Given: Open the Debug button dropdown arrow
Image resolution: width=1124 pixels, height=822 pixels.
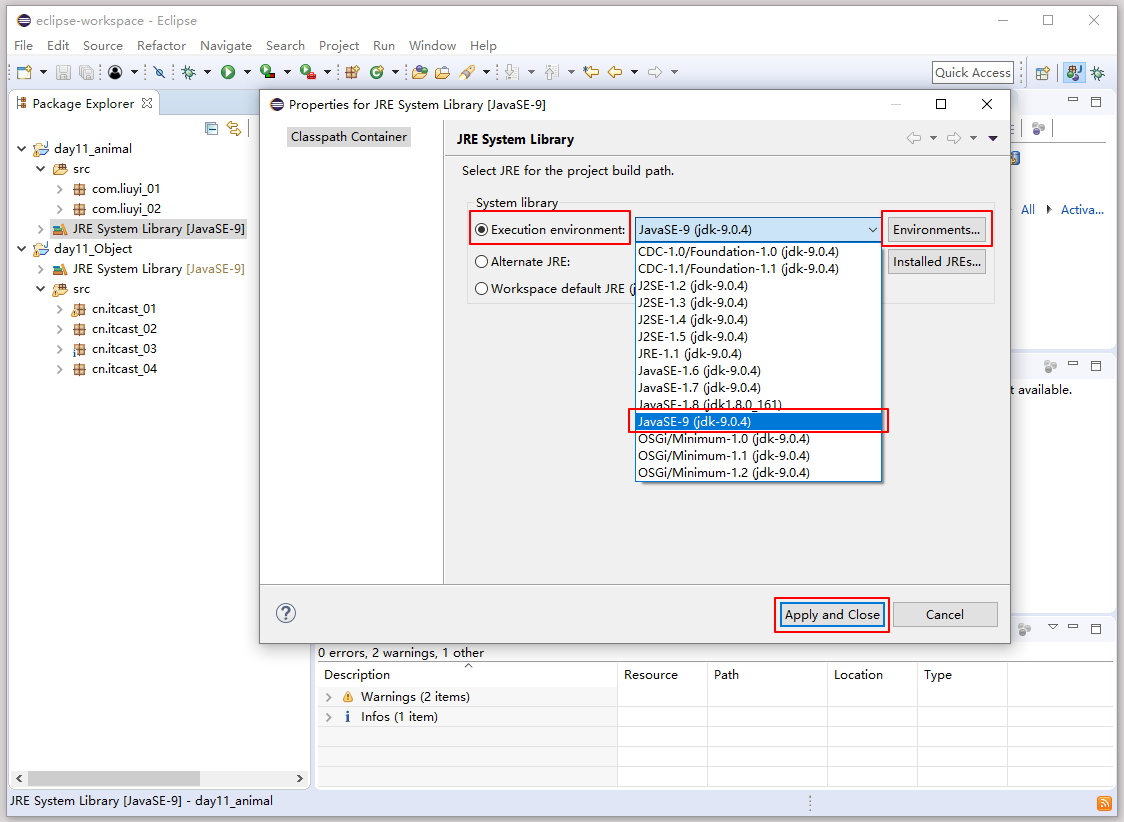Looking at the screenshot, I should click(207, 72).
